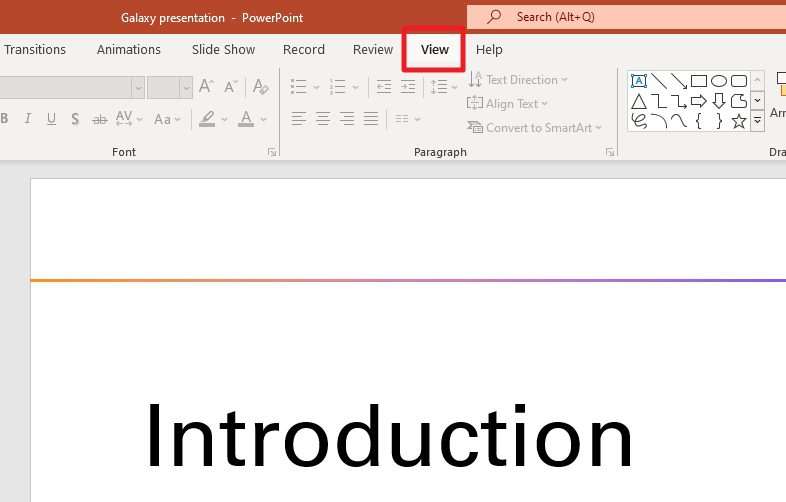Select the Text Box shape
The height and width of the screenshot is (502, 786).
pos(639,81)
